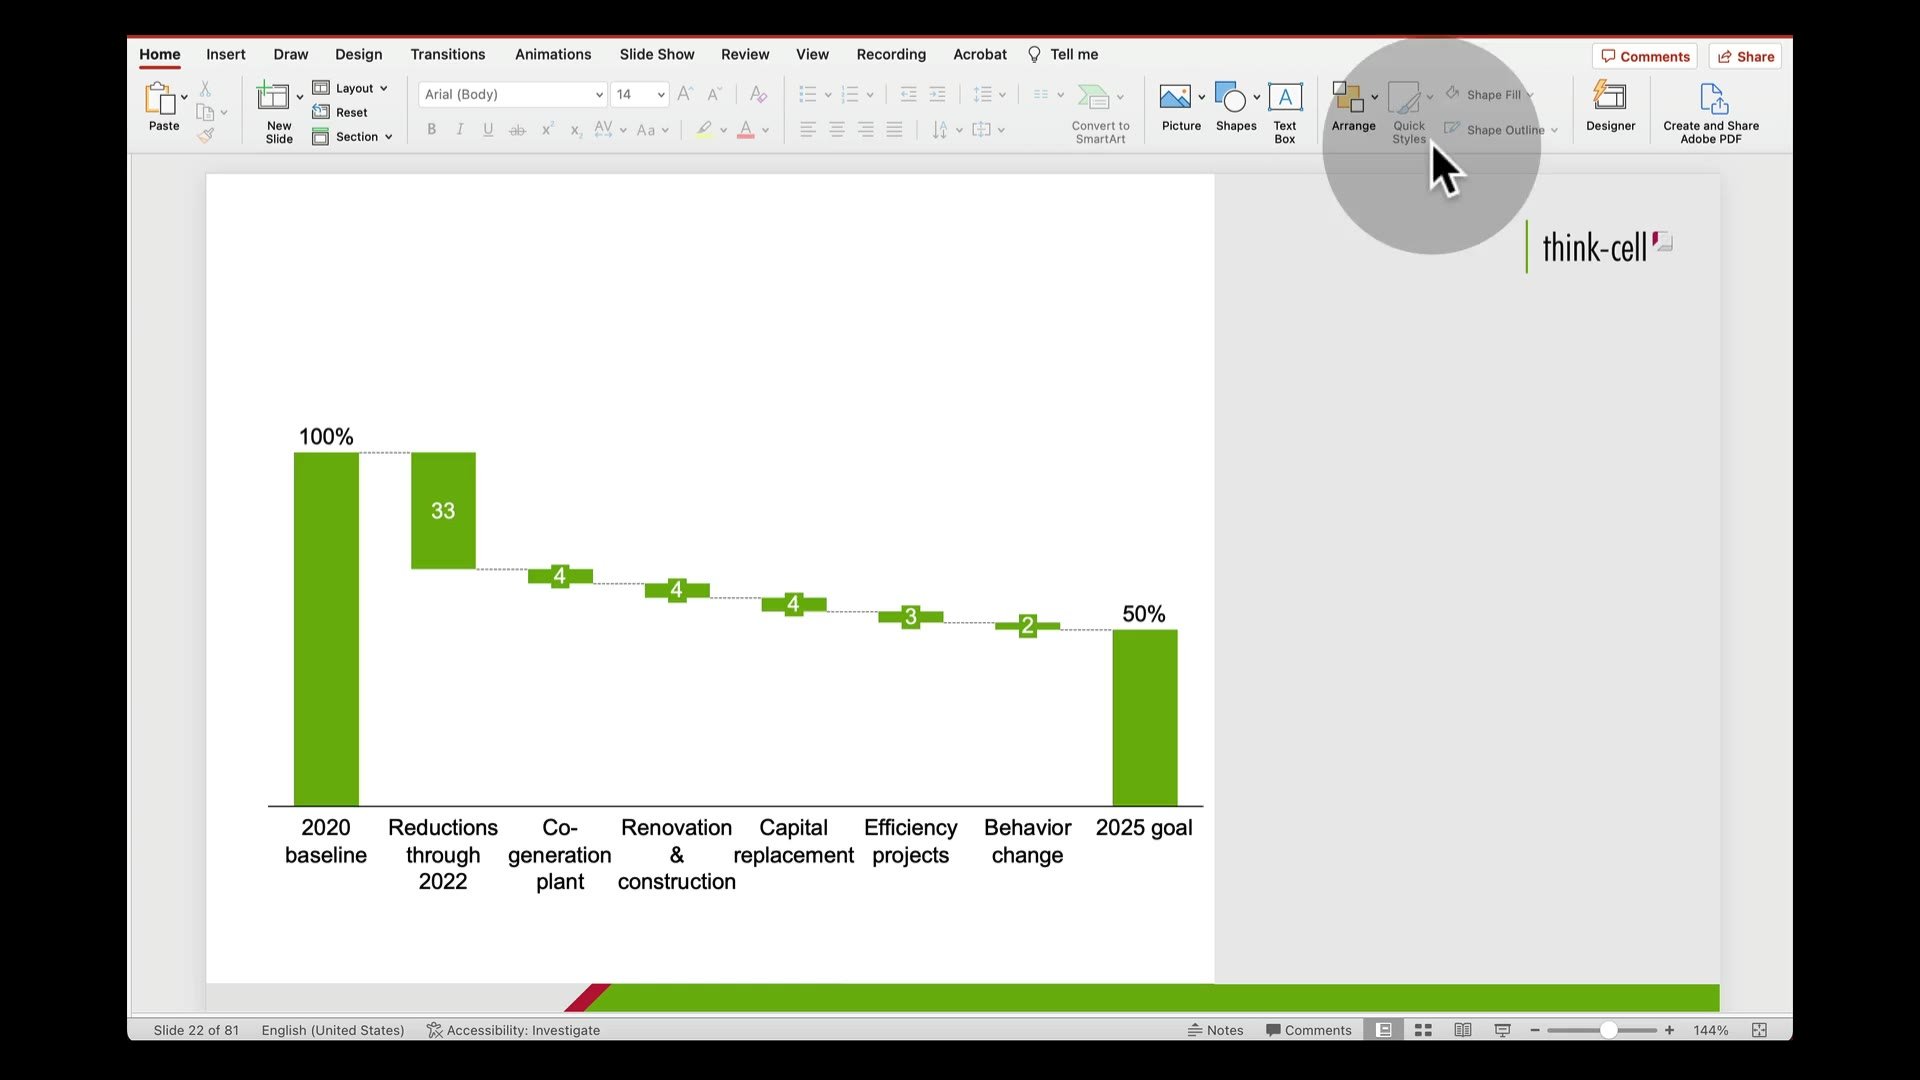Screen dimensions: 1920x1080
Task: Click the Cut scissors icon
Action: [205, 89]
